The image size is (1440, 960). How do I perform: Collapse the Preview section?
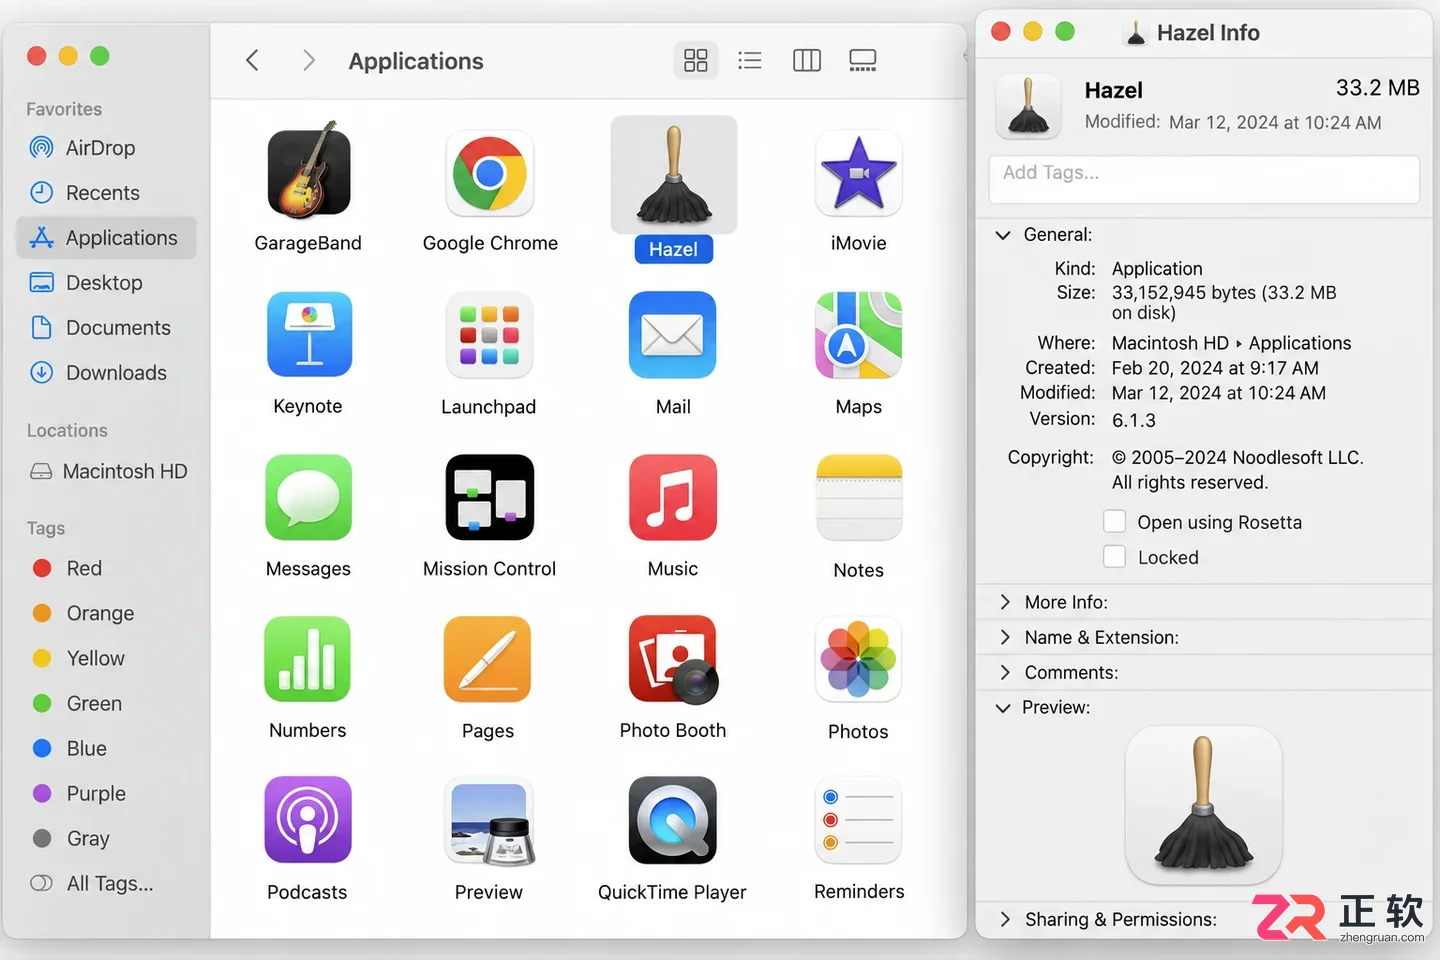click(1003, 708)
